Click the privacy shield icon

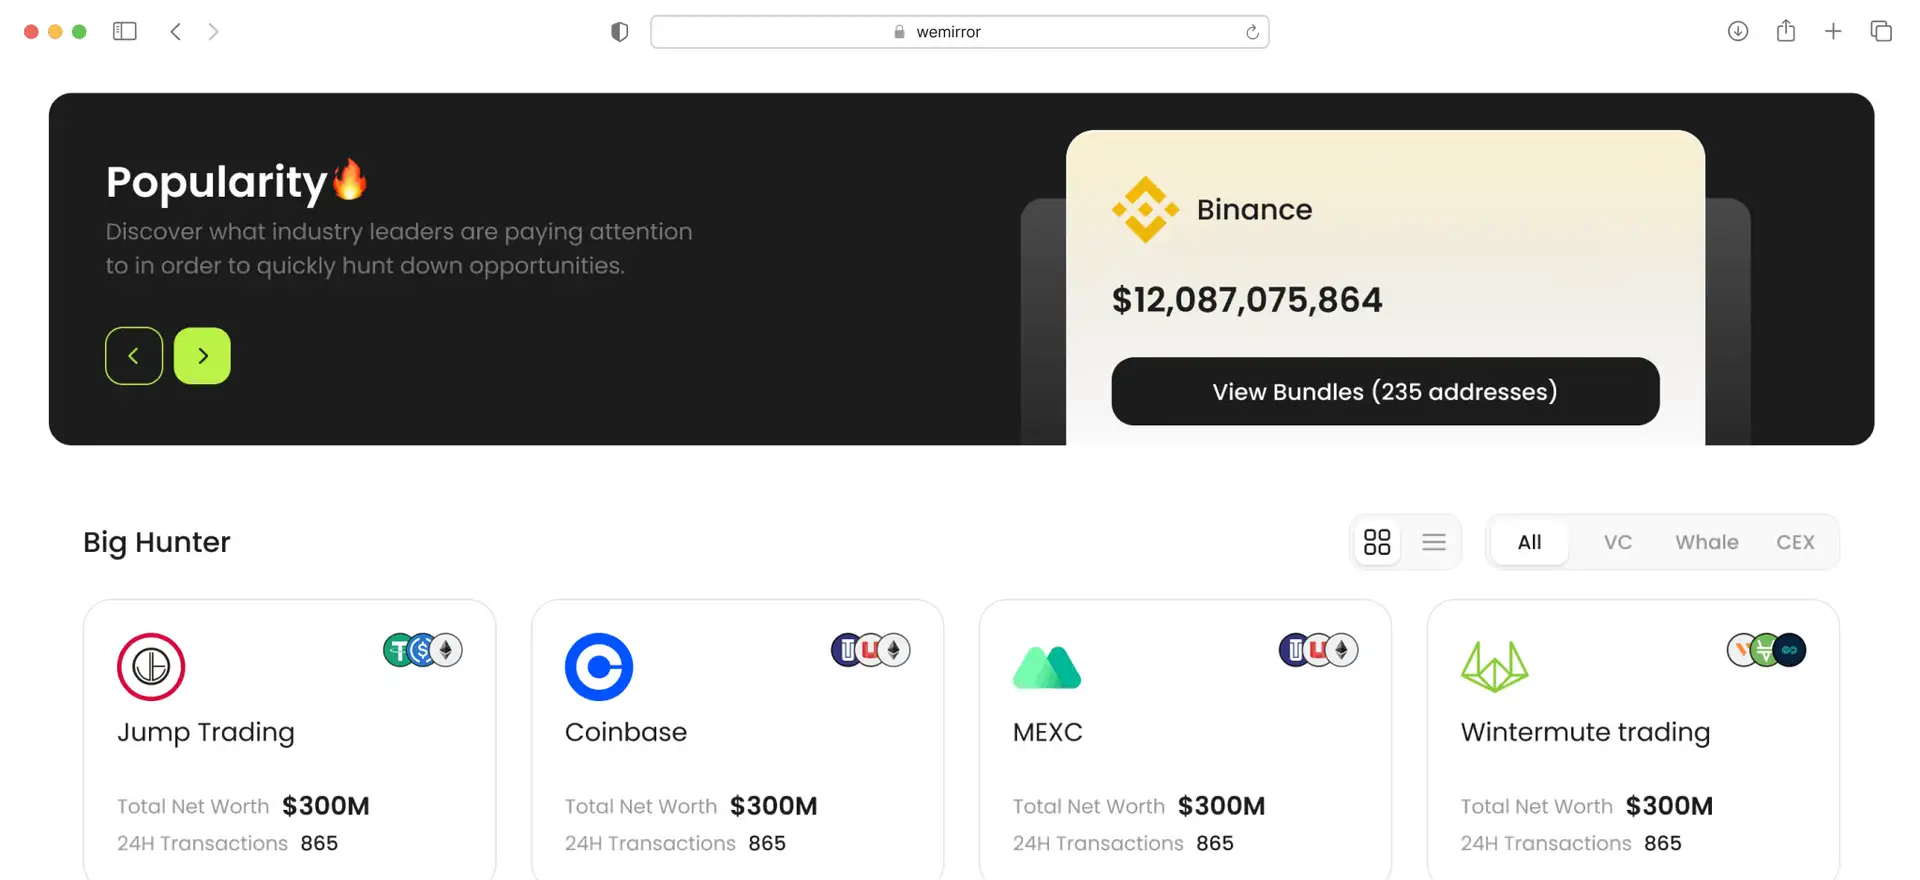(620, 32)
